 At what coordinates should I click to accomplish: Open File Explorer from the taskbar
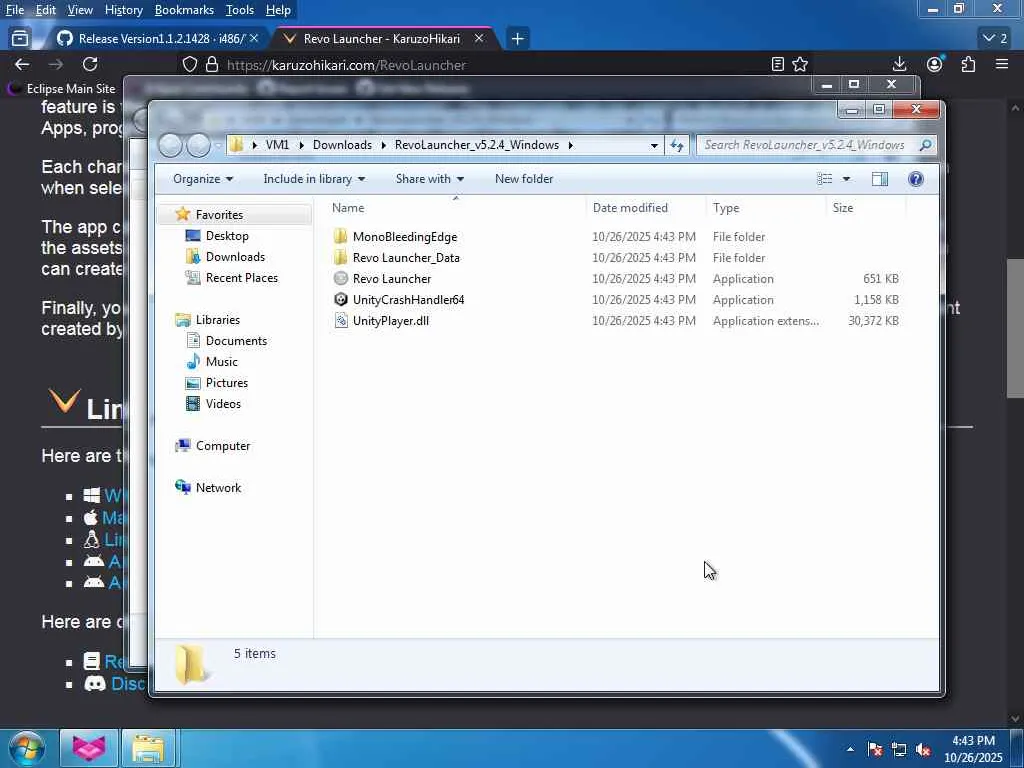(148, 748)
